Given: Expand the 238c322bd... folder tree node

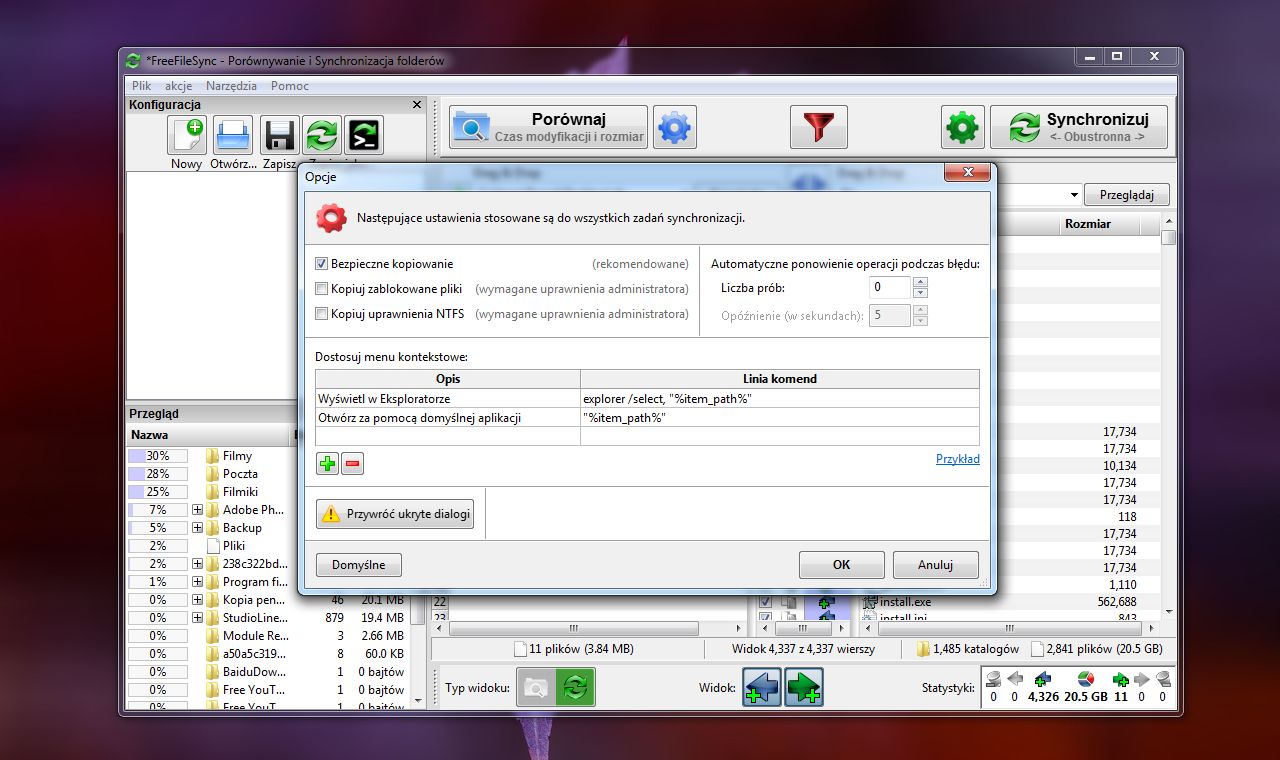Looking at the screenshot, I should 197,564.
